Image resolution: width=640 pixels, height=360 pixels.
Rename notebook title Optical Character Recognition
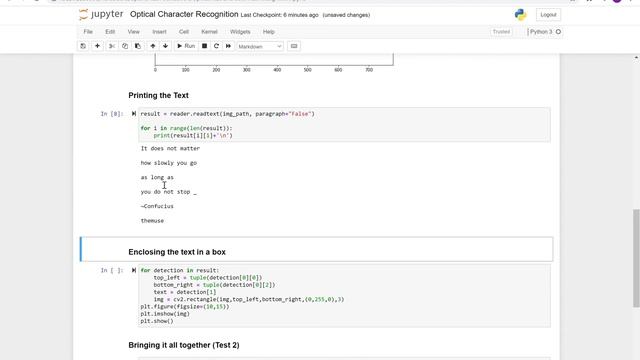tap(184, 14)
